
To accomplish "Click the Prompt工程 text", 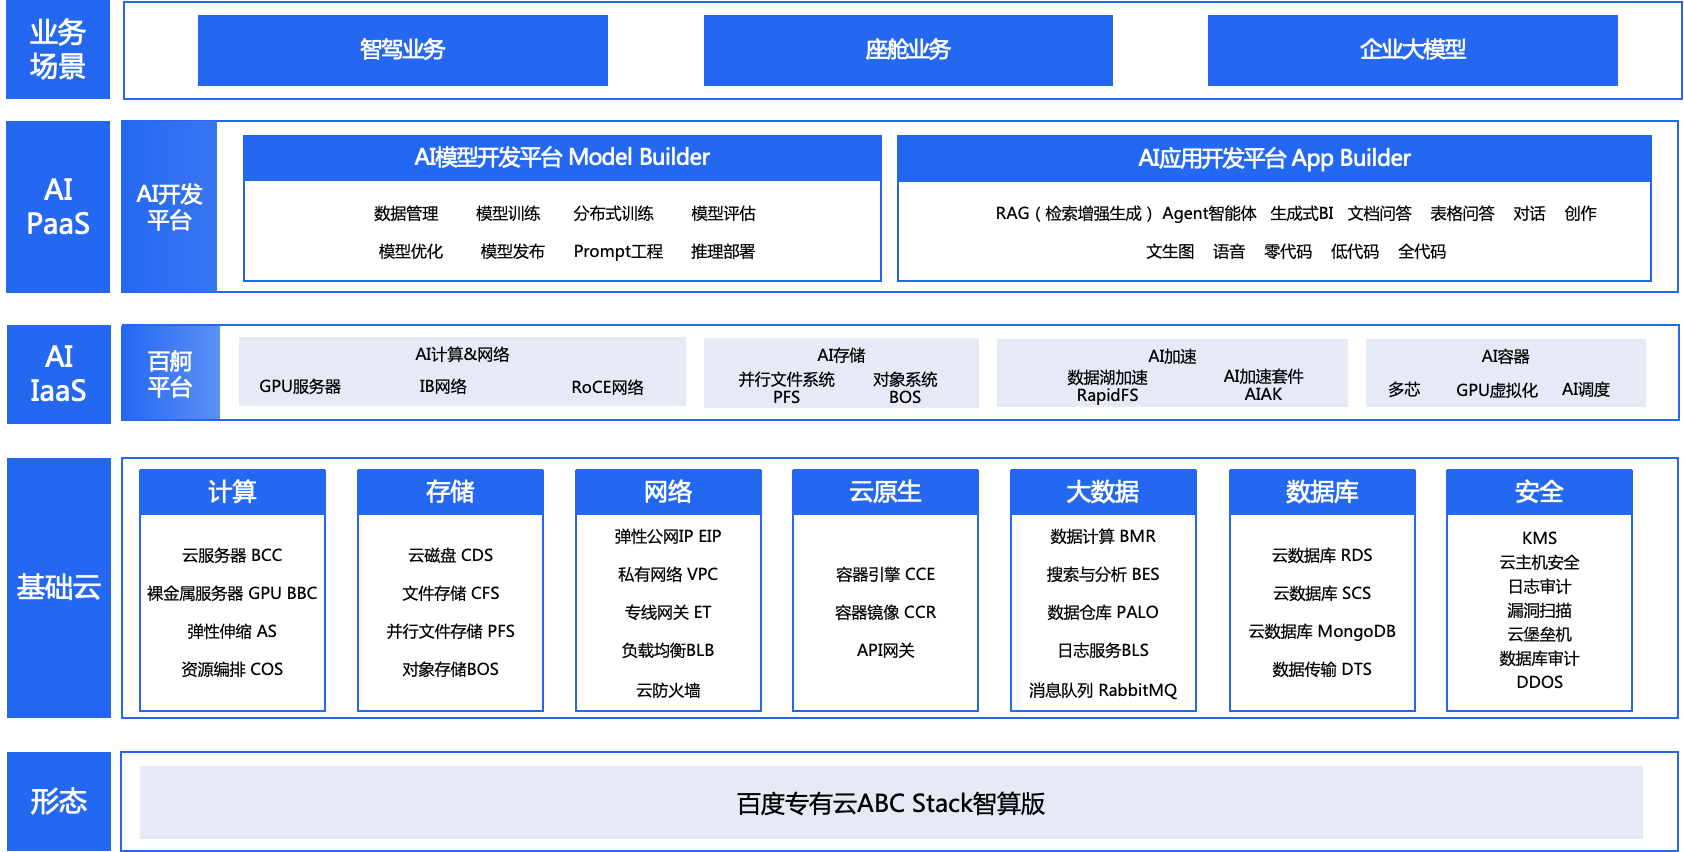I will click(618, 252).
